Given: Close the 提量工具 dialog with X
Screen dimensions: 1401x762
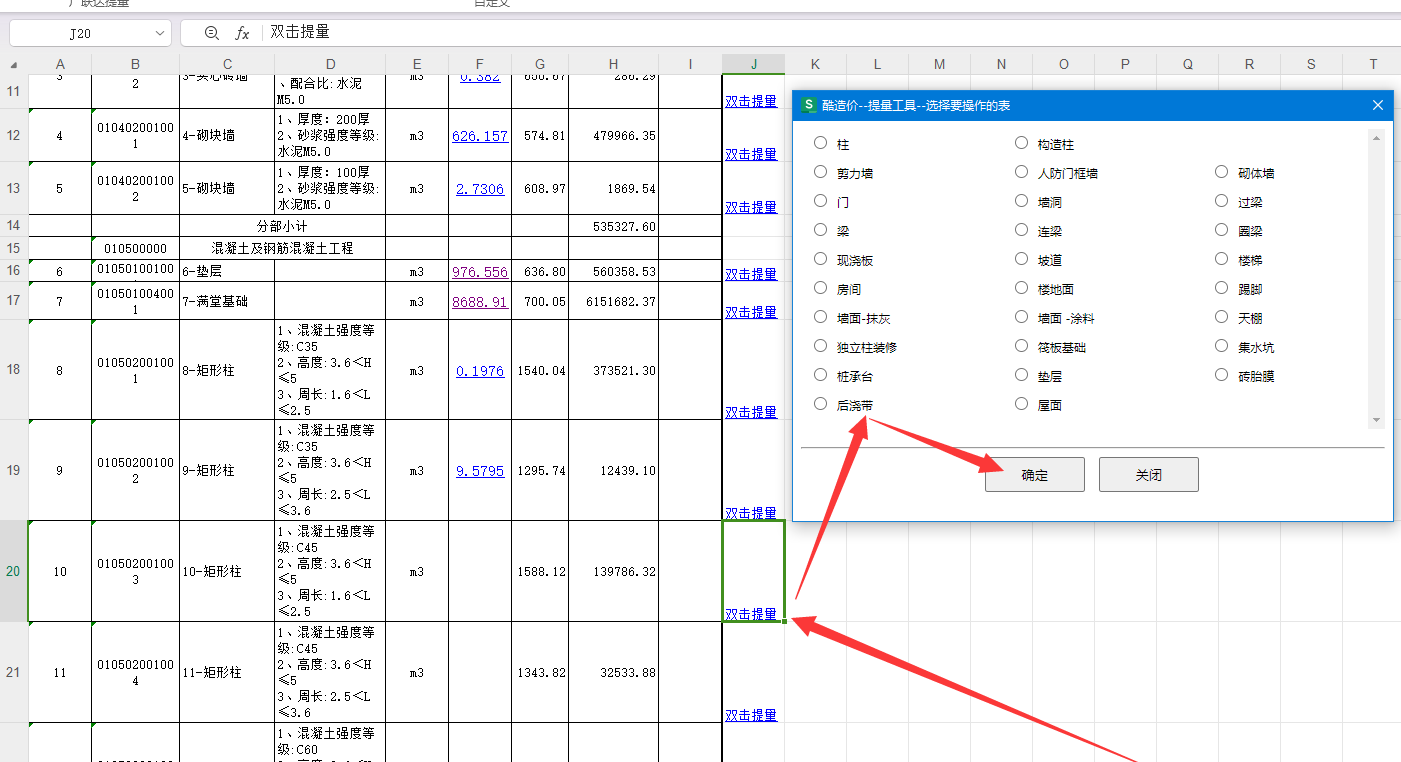Looking at the screenshot, I should coord(1377,105).
